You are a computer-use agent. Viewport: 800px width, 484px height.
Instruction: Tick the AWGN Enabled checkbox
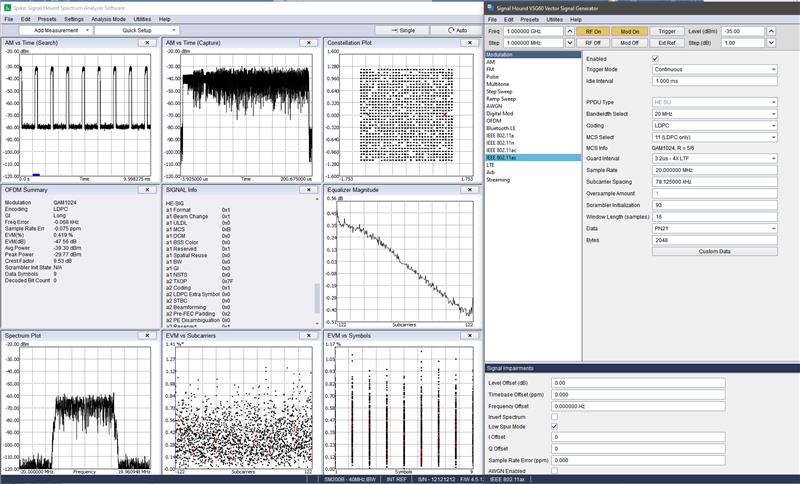pos(555,471)
